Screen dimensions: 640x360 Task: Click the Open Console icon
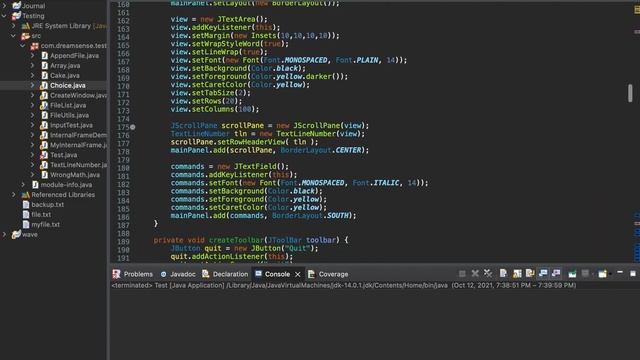[x=602, y=274]
